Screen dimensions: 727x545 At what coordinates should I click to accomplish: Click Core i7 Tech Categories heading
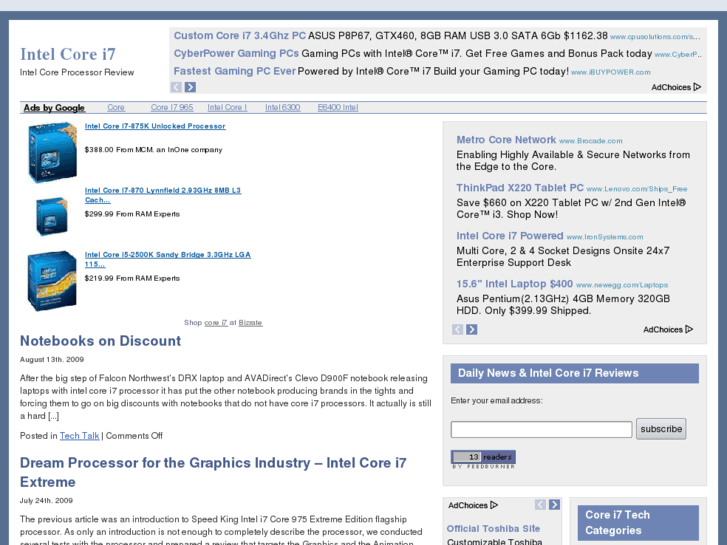[x=638, y=523]
